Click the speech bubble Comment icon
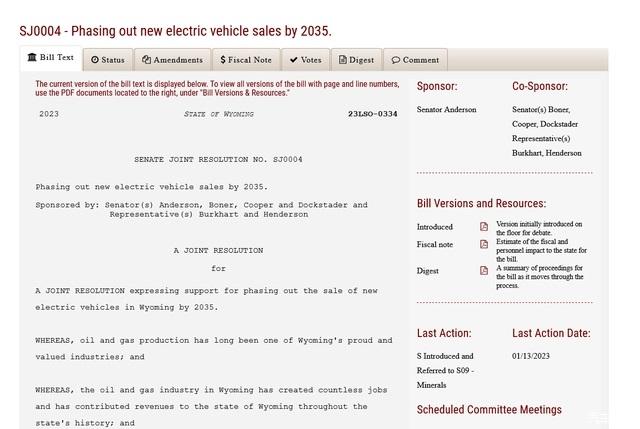Image resolution: width=640 pixels, height=429 pixels. (395, 60)
